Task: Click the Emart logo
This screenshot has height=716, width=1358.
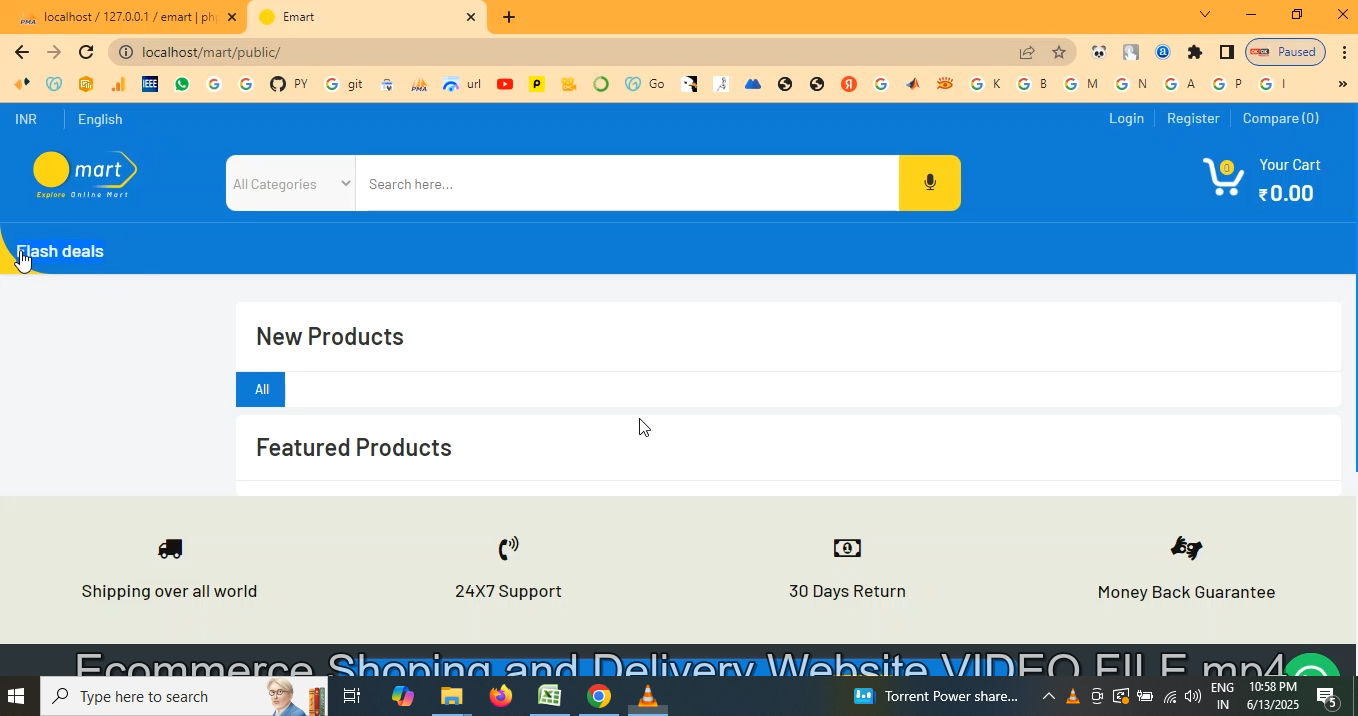Action: (85, 175)
